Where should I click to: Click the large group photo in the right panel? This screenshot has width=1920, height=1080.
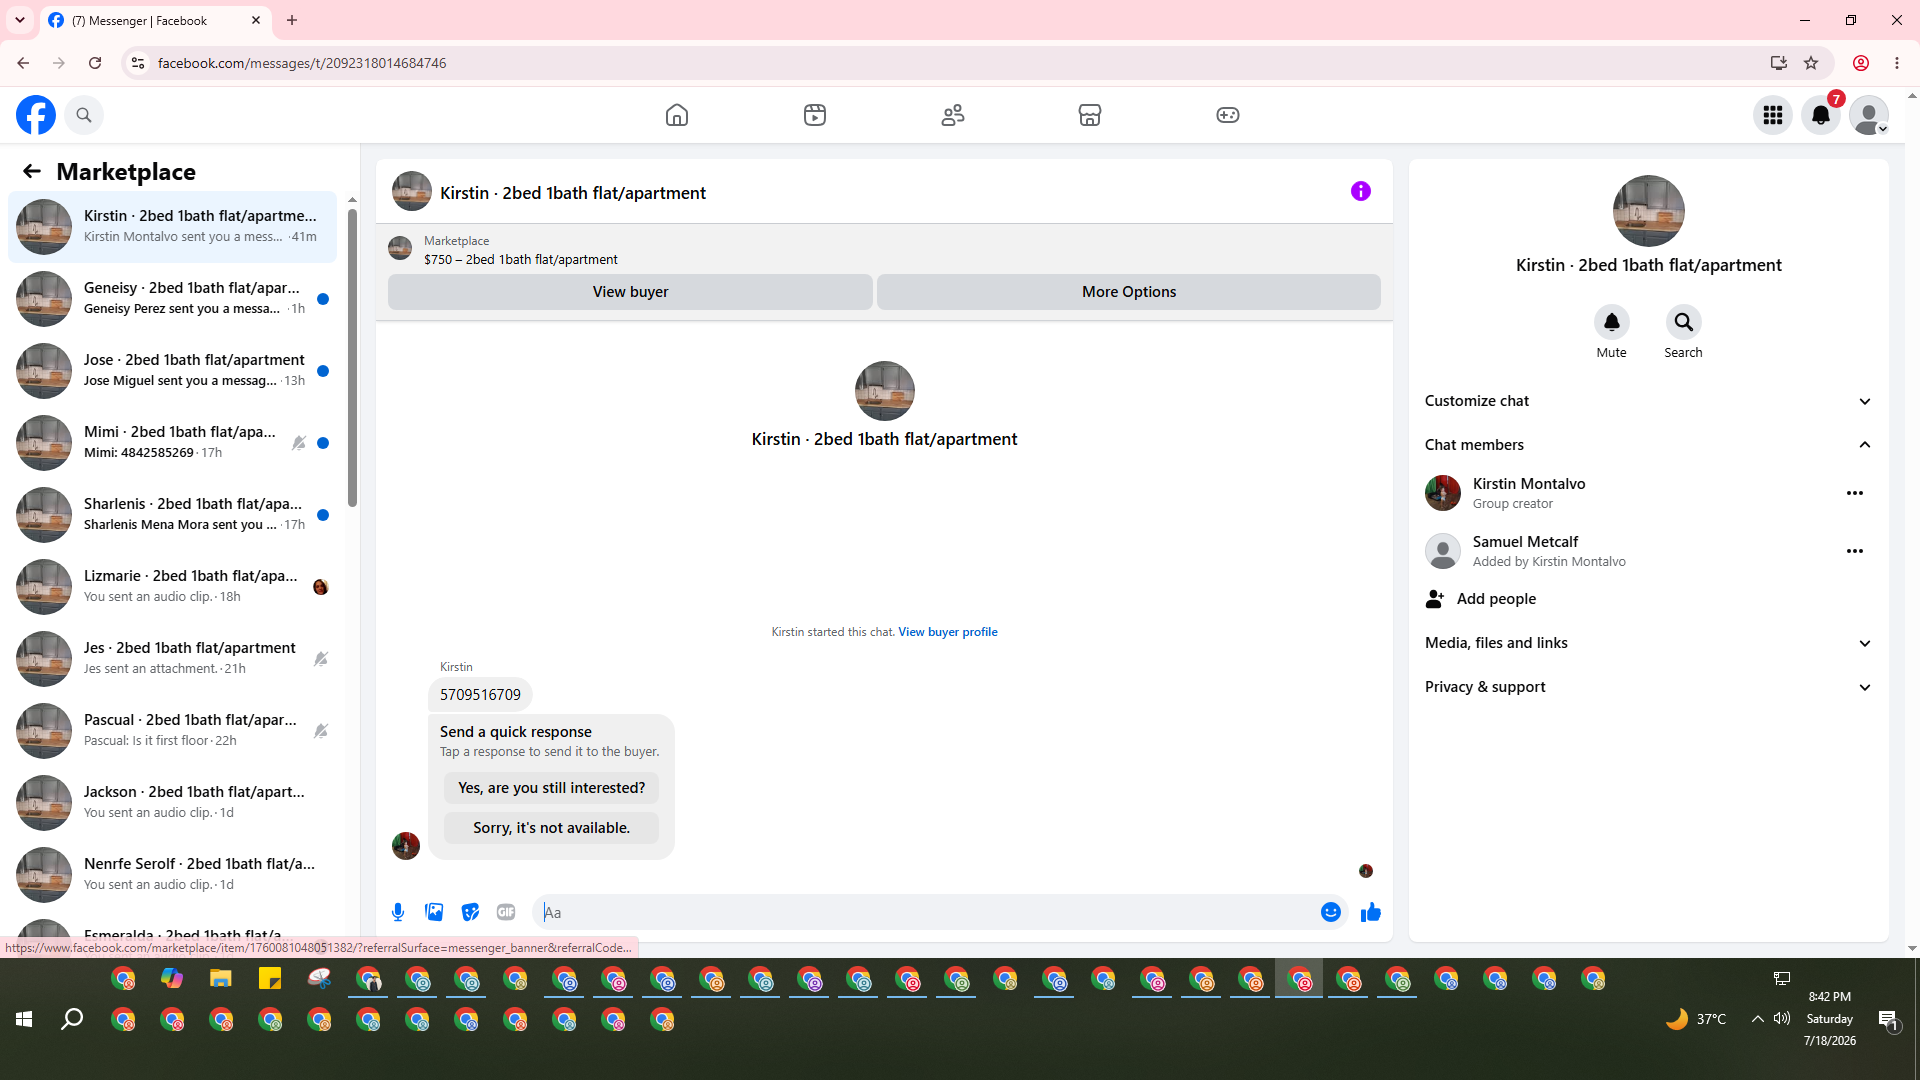[x=1649, y=211]
